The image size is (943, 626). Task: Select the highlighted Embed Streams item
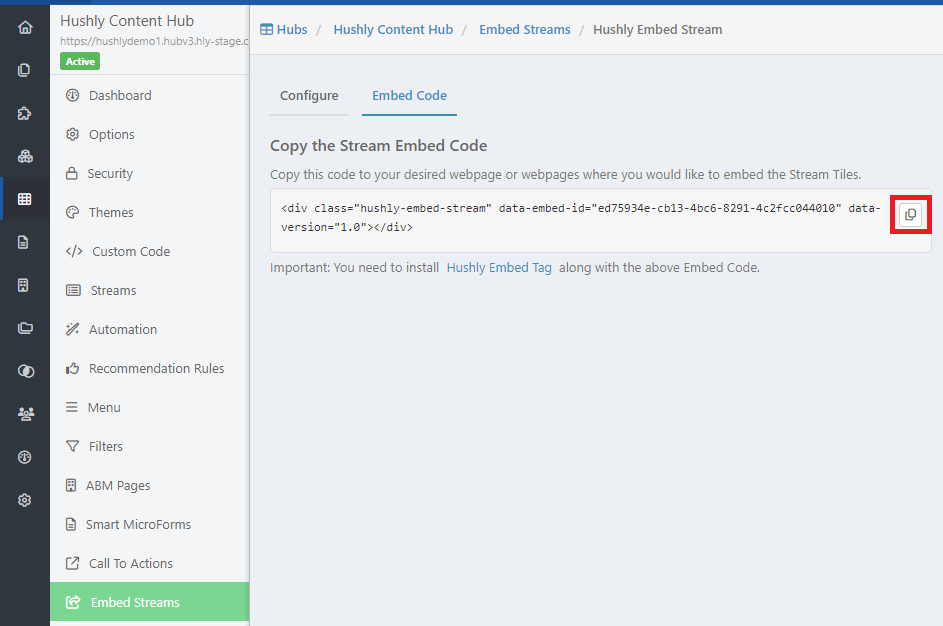pyautogui.click(x=149, y=602)
